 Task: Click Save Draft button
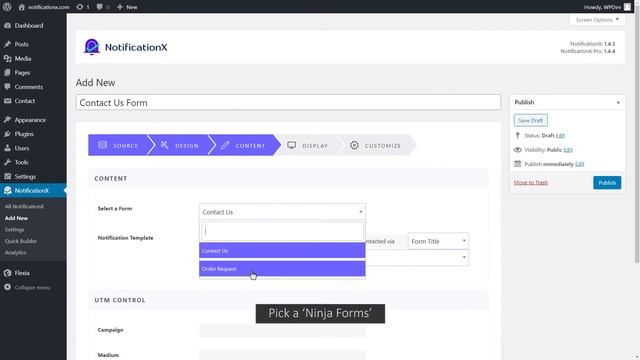coord(531,120)
